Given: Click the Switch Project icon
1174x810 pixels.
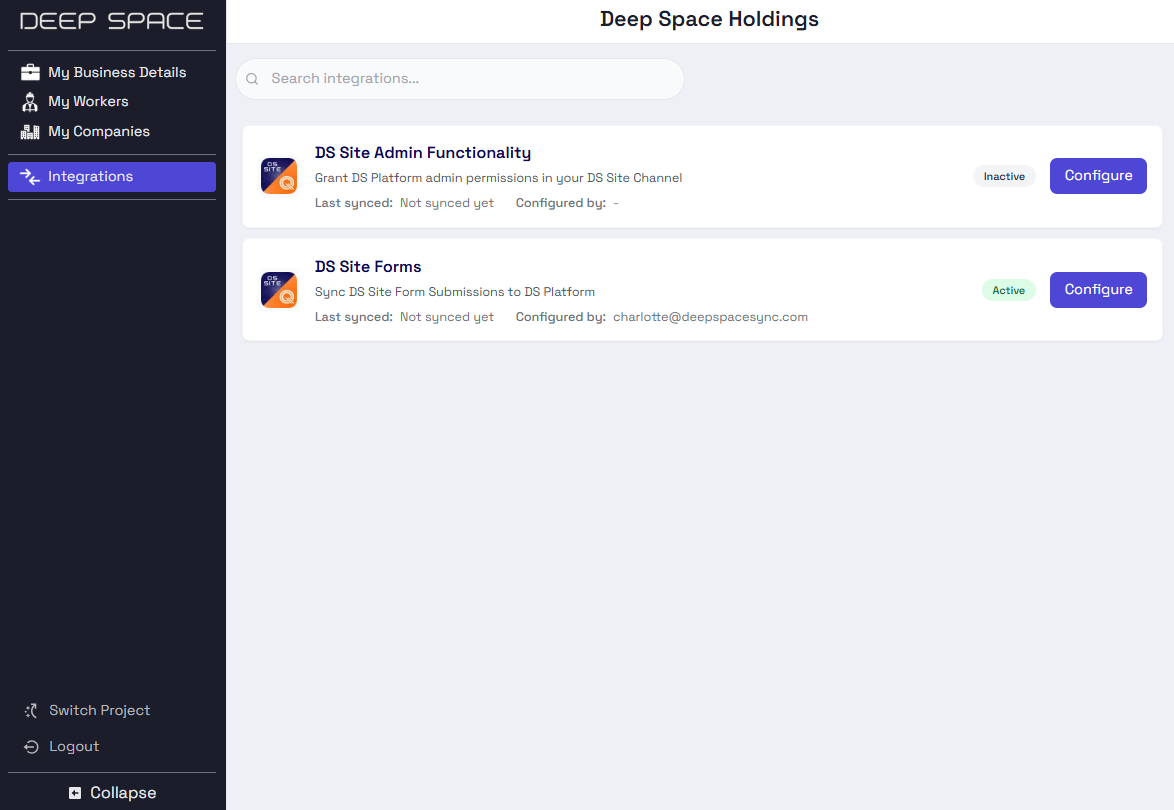Looking at the screenshot, I should pyautogui.click(x=31, y=710).
